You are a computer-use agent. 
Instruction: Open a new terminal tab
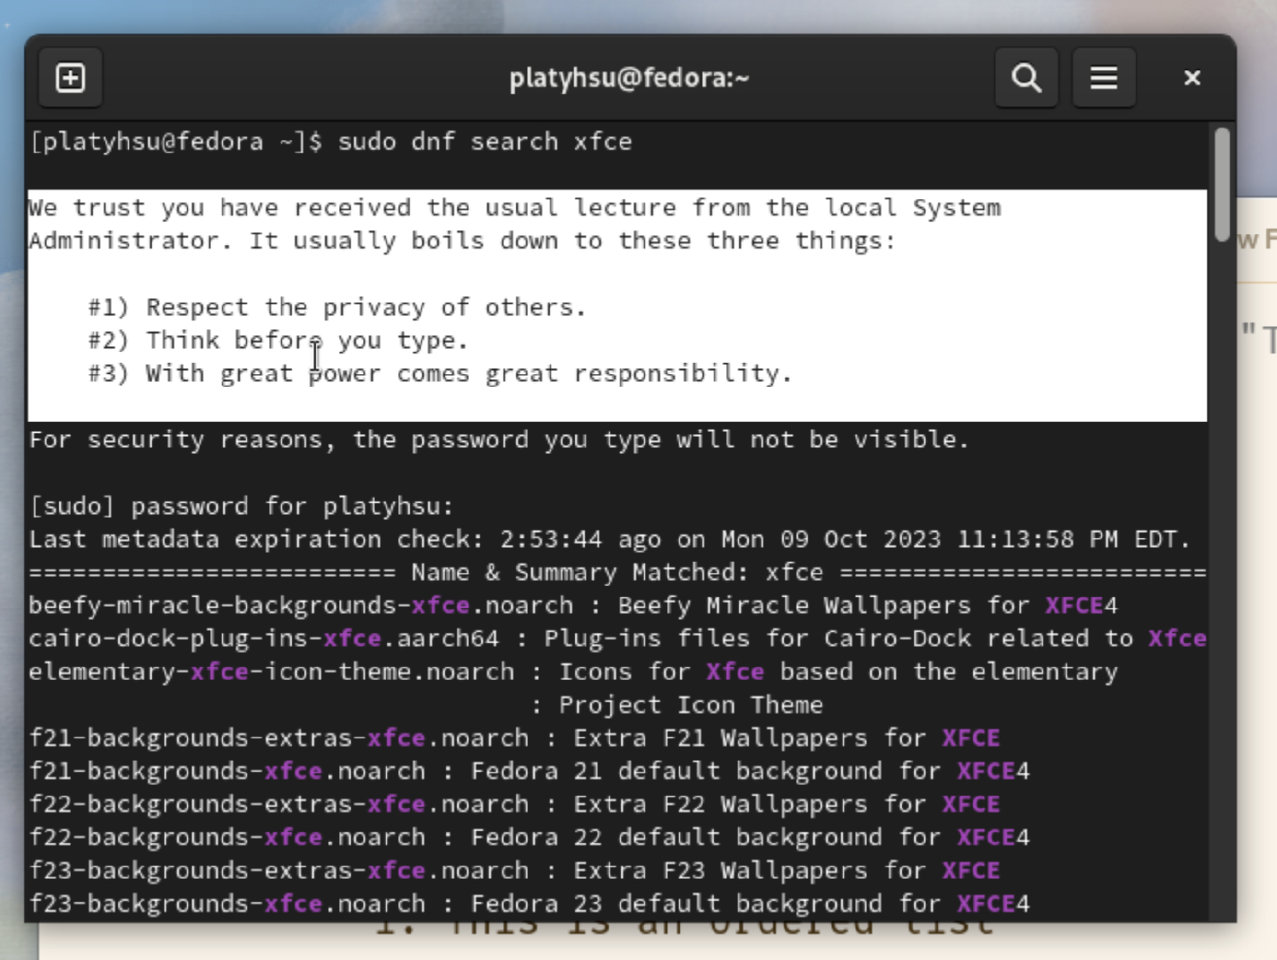[70, 78]
